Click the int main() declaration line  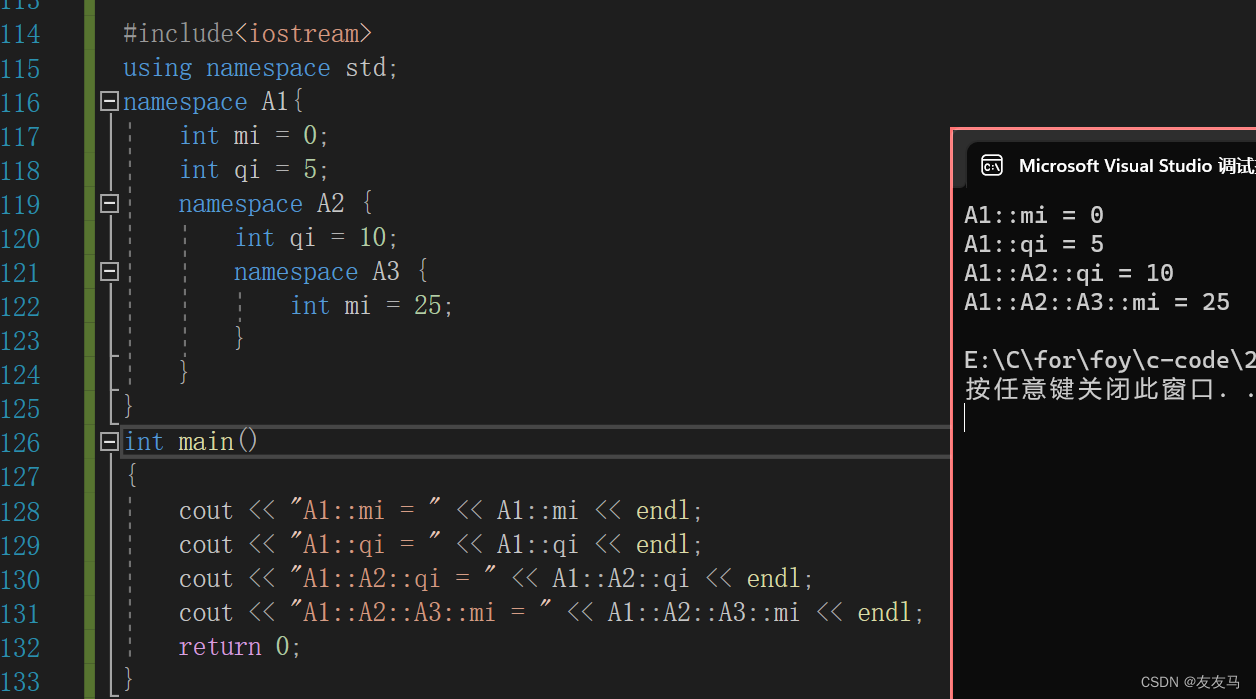(190, 440)
